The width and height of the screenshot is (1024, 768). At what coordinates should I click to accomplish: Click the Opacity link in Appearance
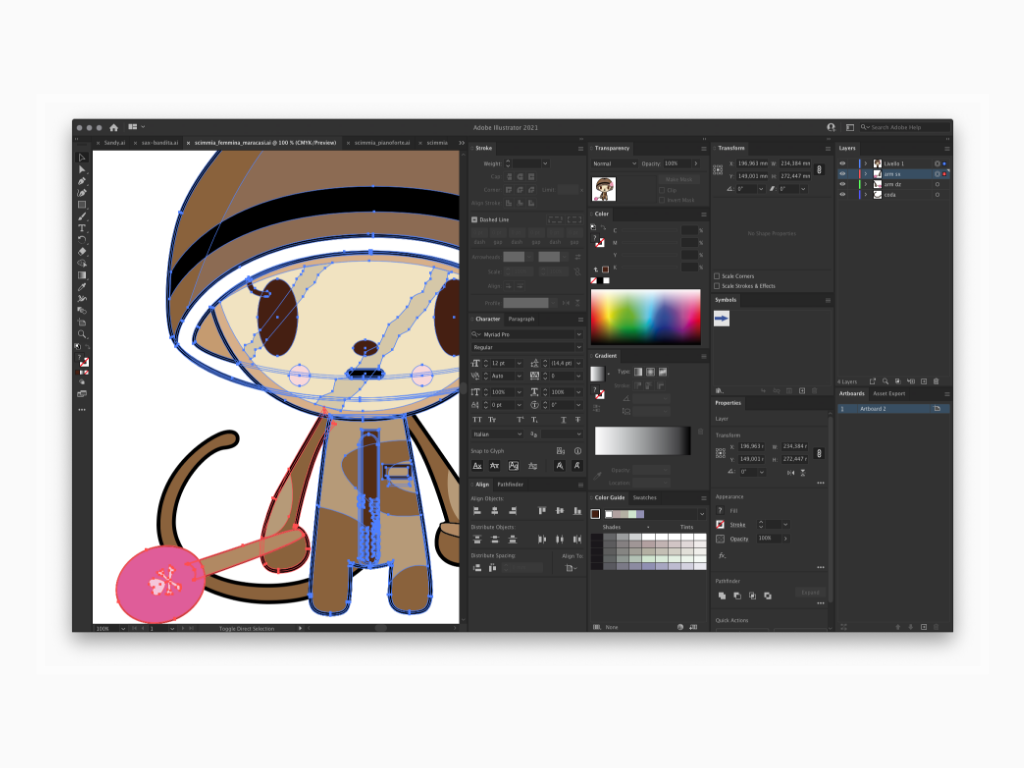pos(739,539)
